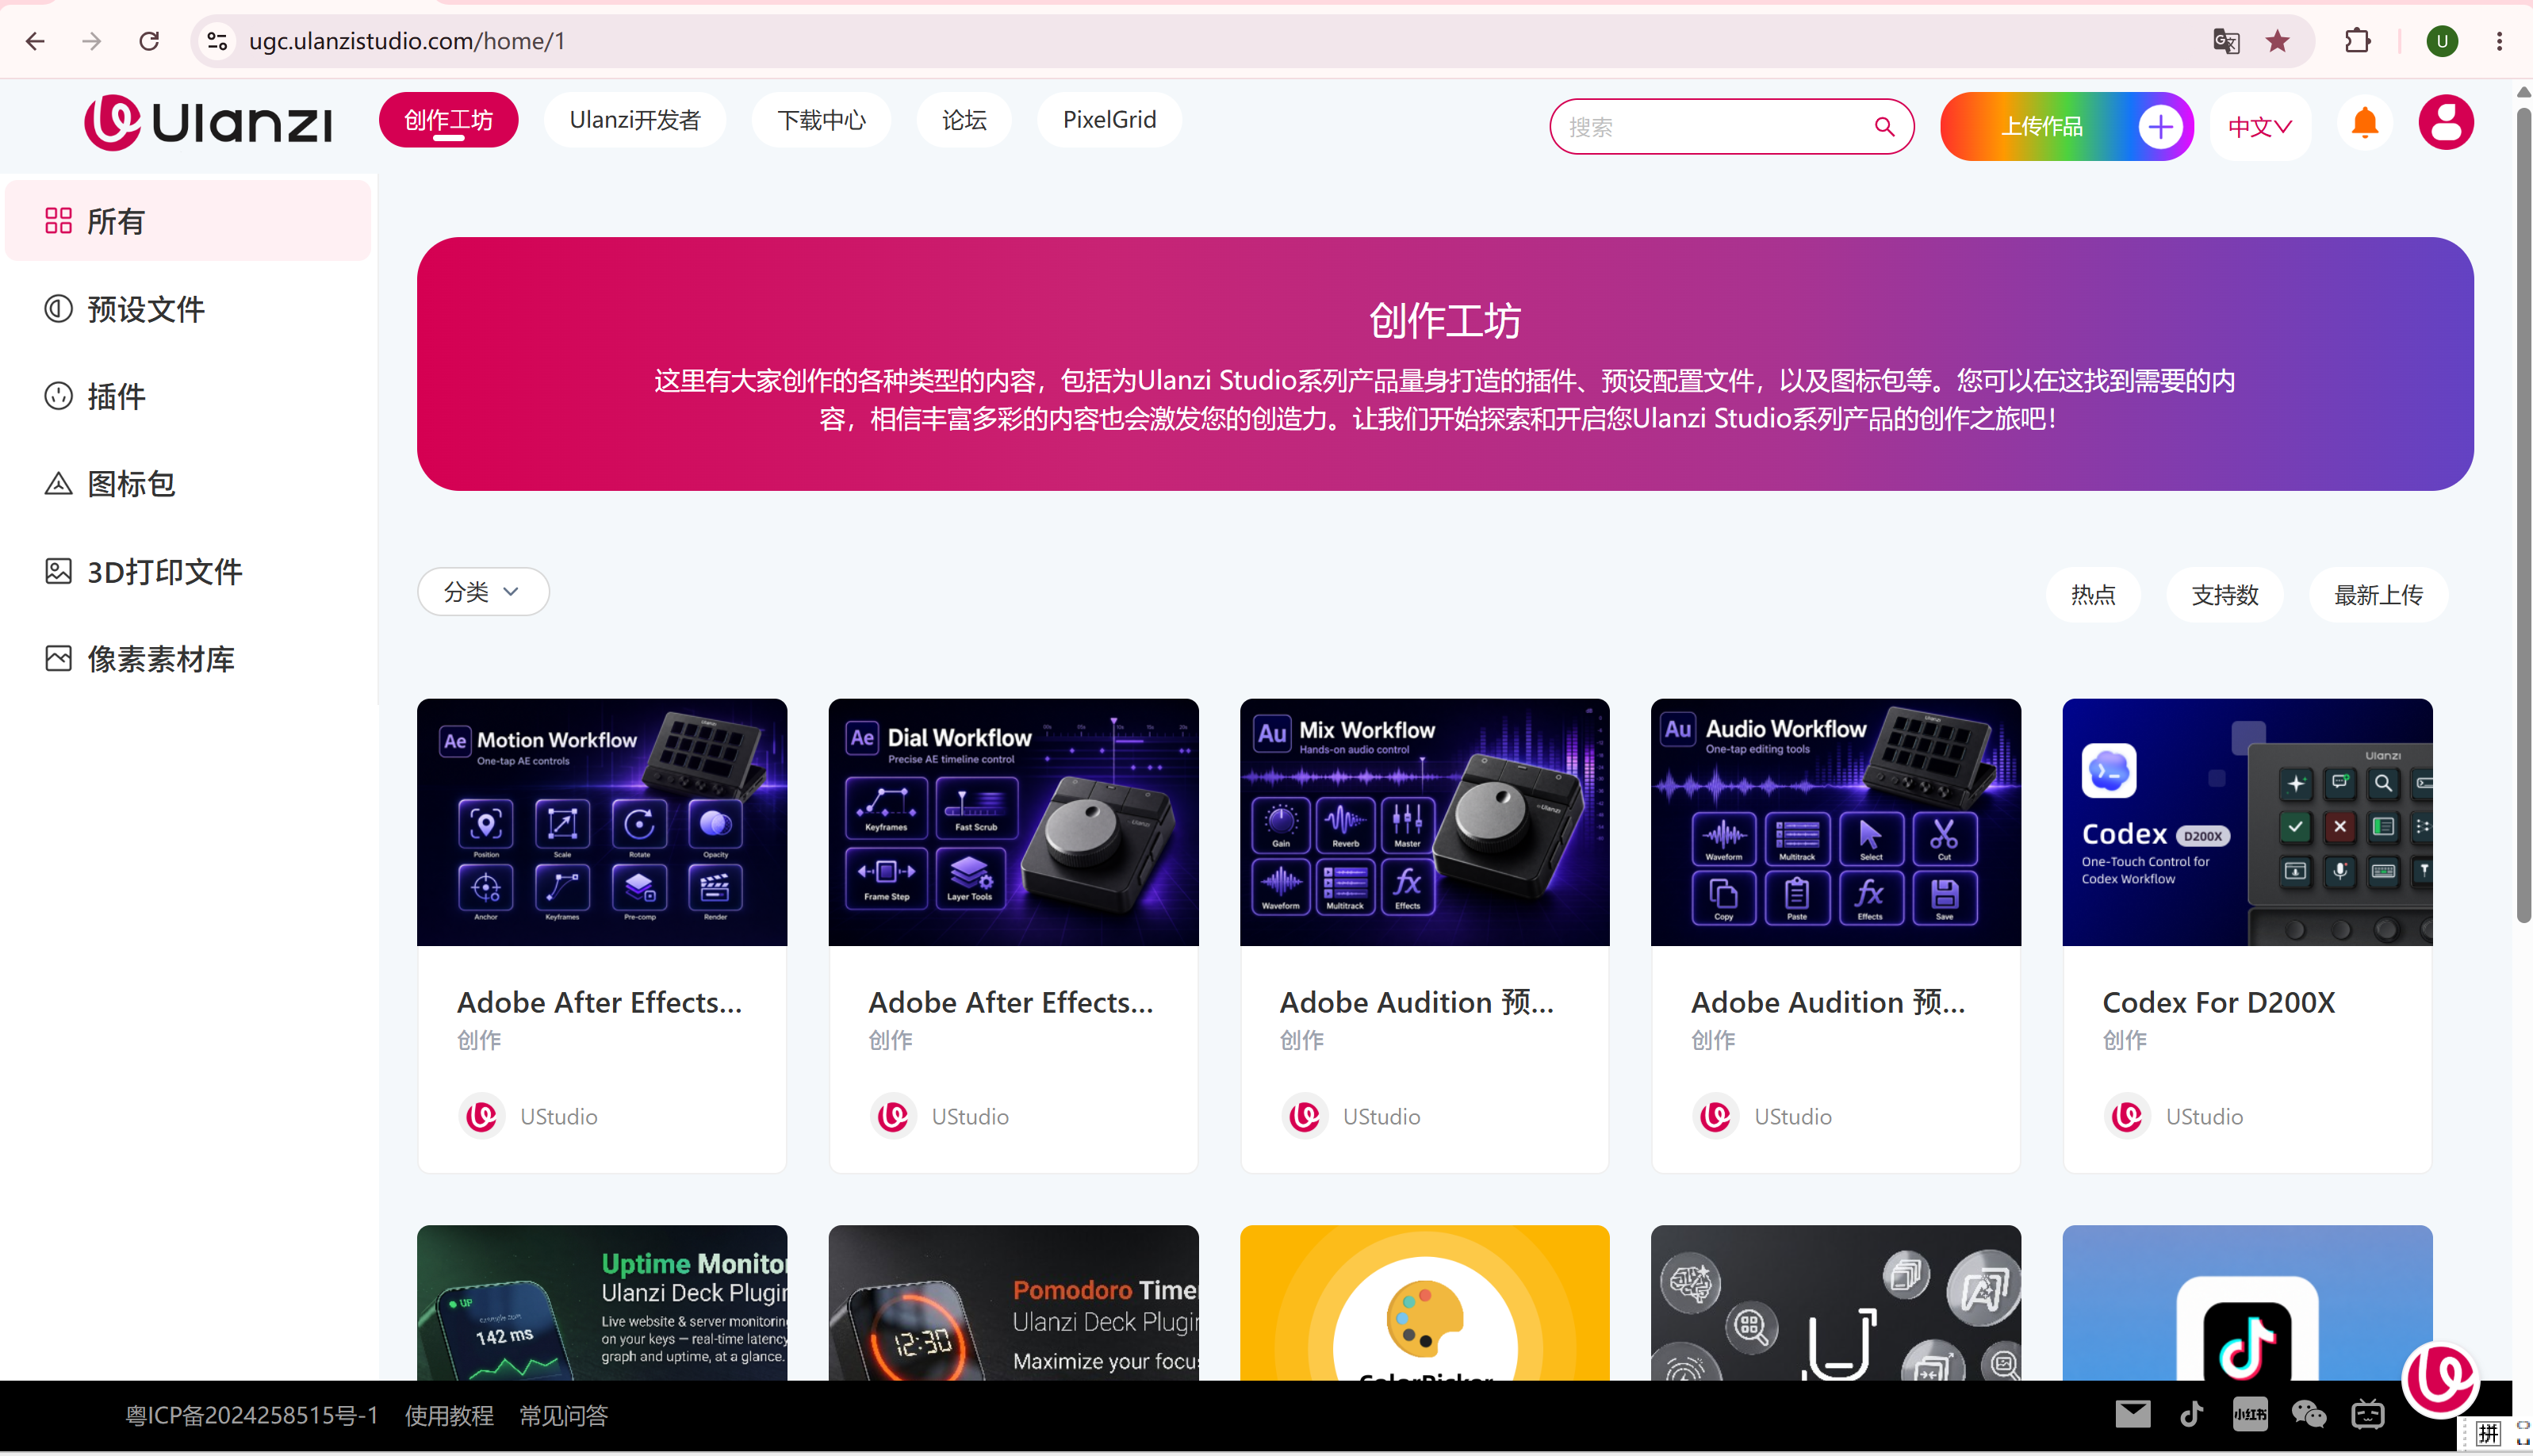
Task: Open the 论坛 tab
Action: [964, 120]
